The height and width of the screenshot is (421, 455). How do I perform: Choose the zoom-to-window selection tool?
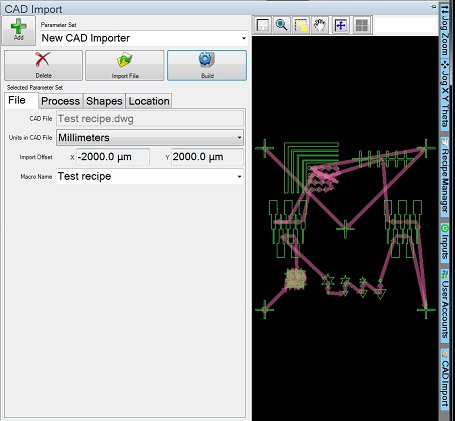[301, 25]
